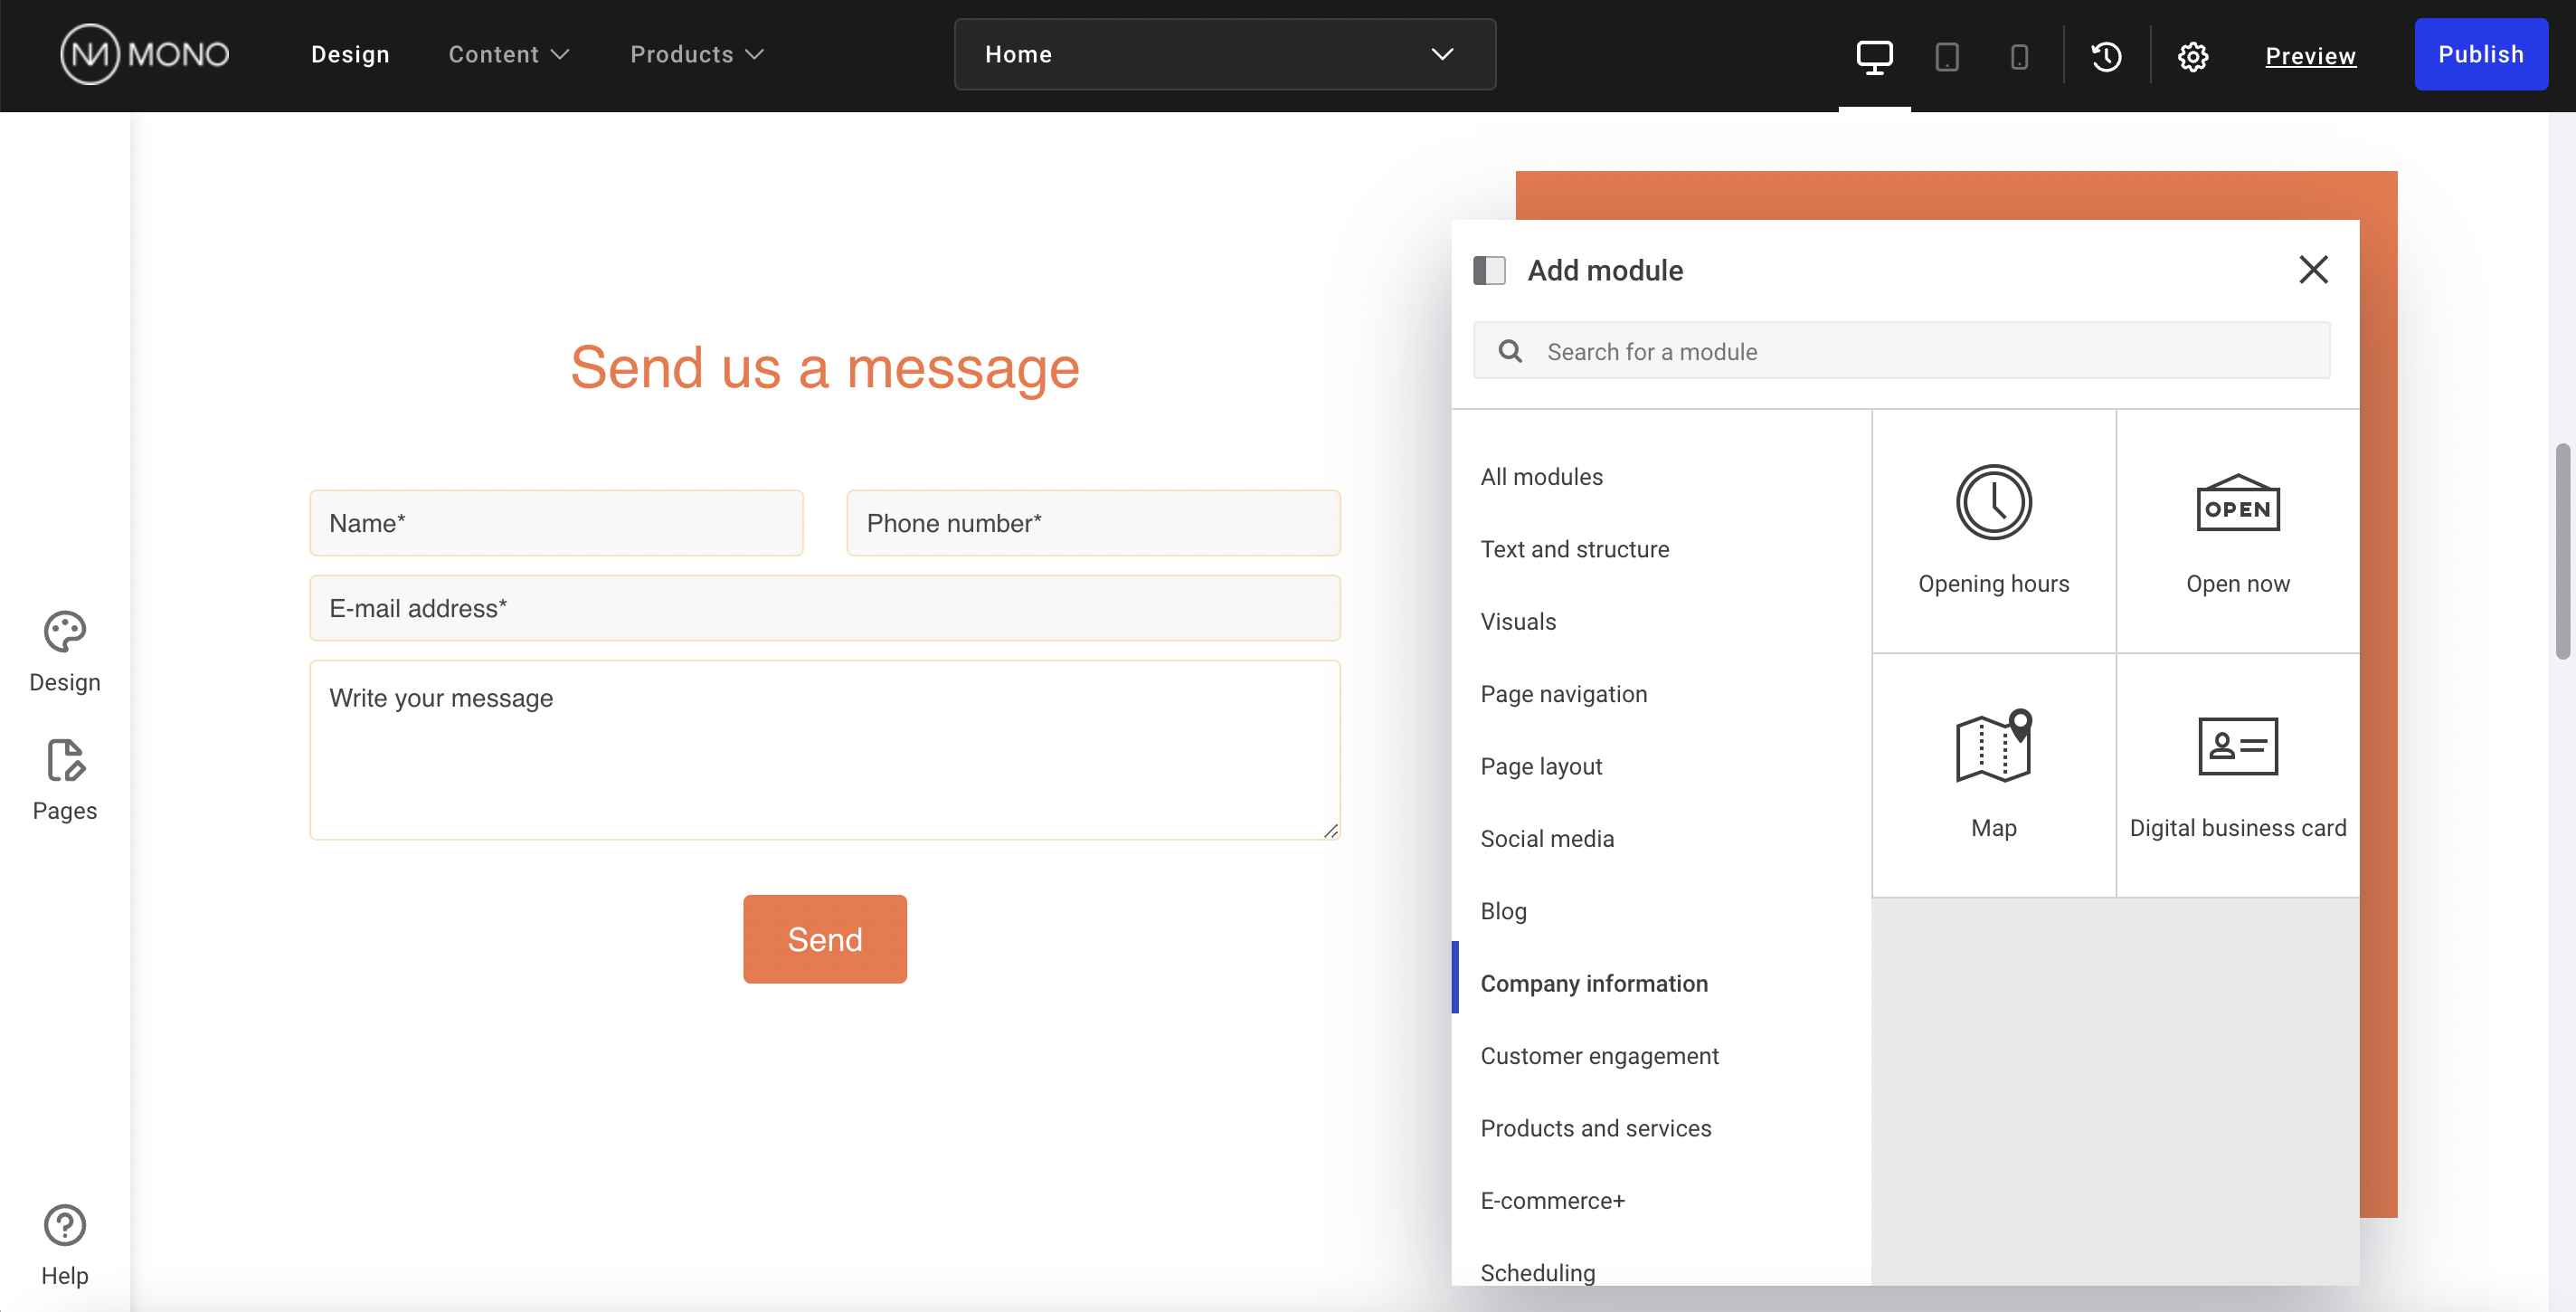Click the orange Send button
Image resolution: width=2576 pixels, height=1312 pixels.
pos(824,939)
